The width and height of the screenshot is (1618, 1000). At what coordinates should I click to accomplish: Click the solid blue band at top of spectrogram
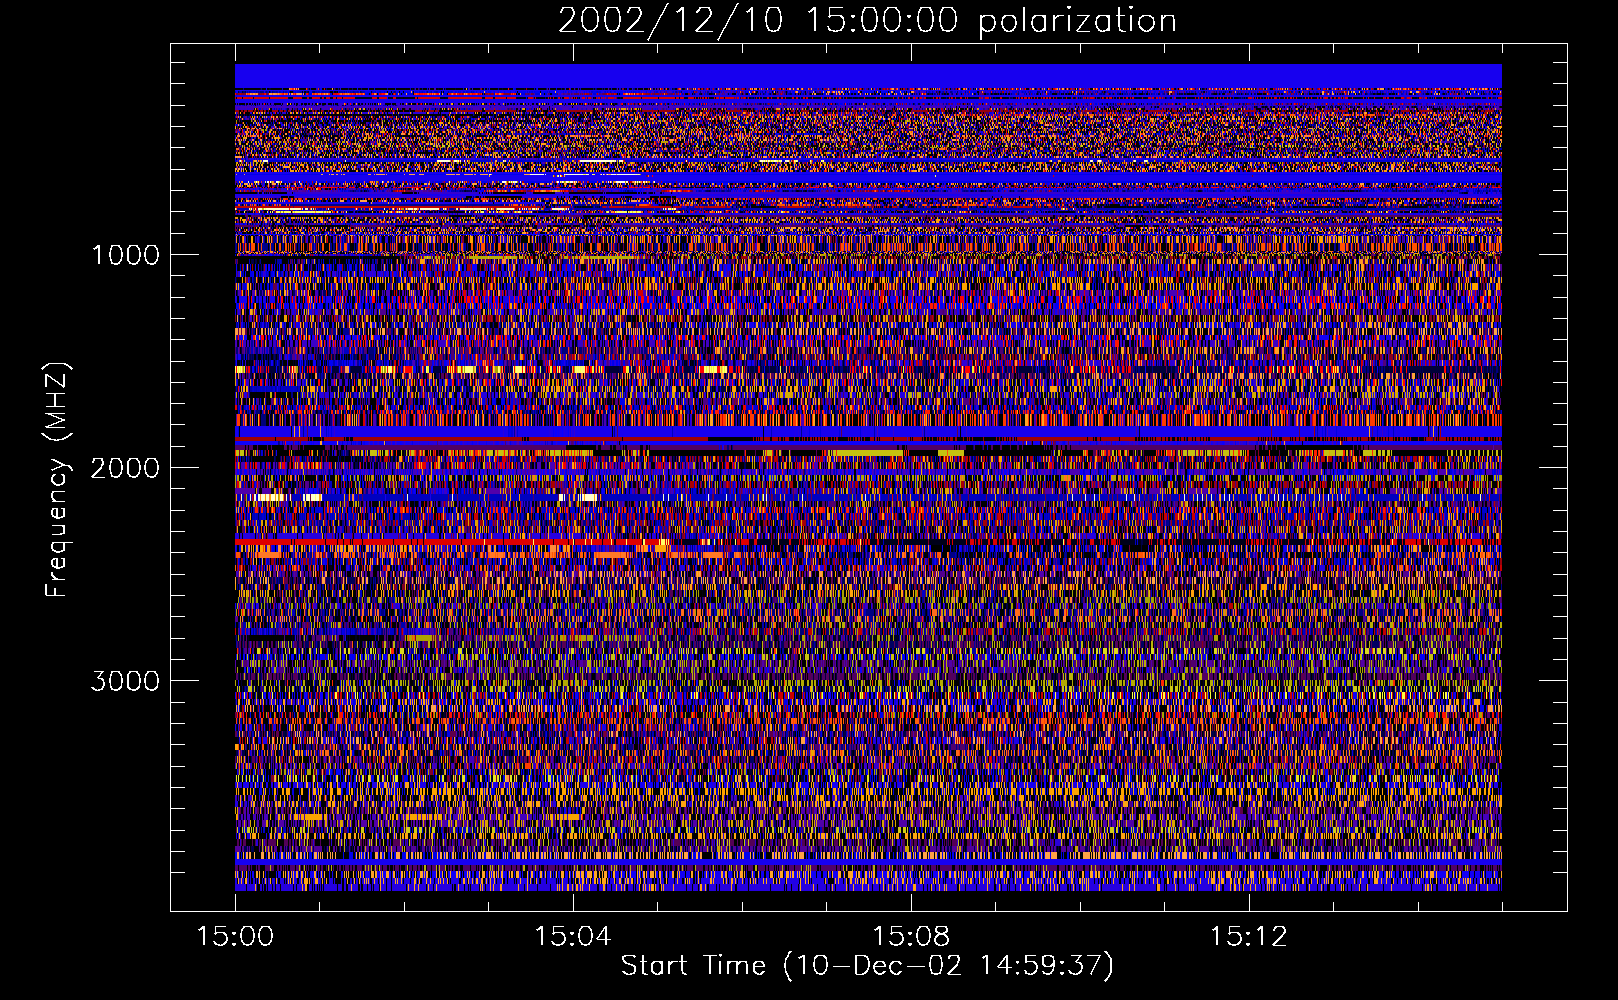(x=868, y=76)
